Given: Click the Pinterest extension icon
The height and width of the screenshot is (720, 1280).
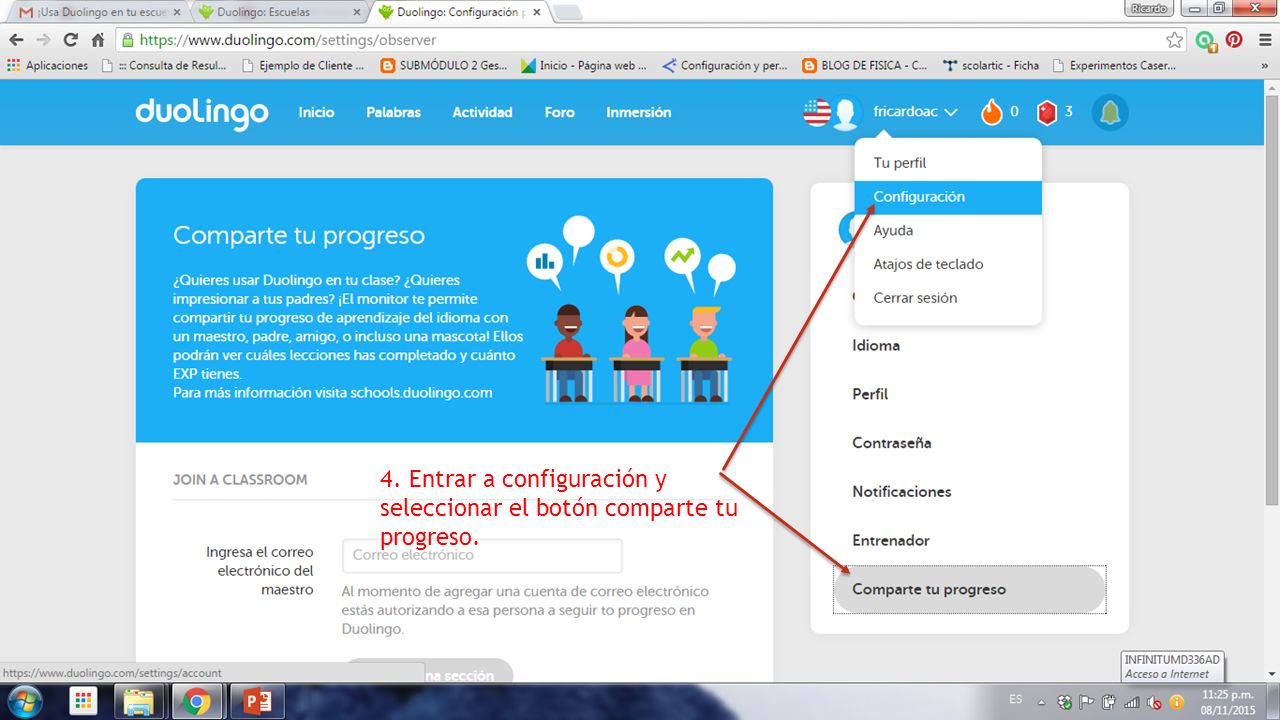Looking at the screenshot, I should coord(1235,40).
